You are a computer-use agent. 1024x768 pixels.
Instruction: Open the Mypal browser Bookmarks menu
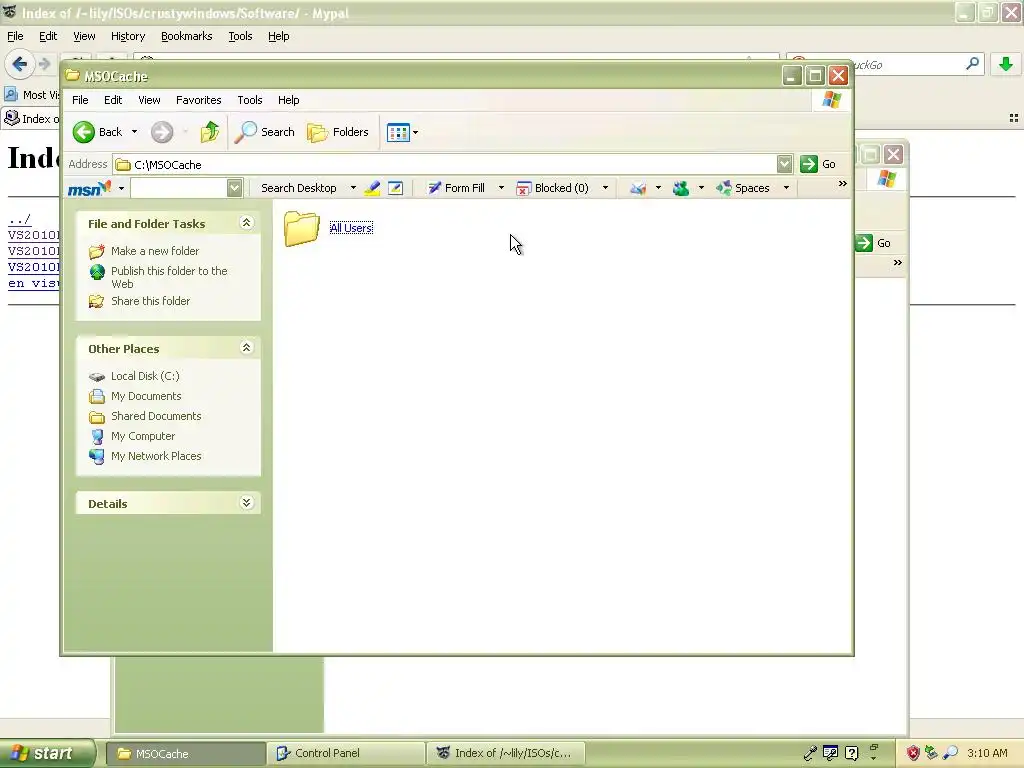click(187, 36)
